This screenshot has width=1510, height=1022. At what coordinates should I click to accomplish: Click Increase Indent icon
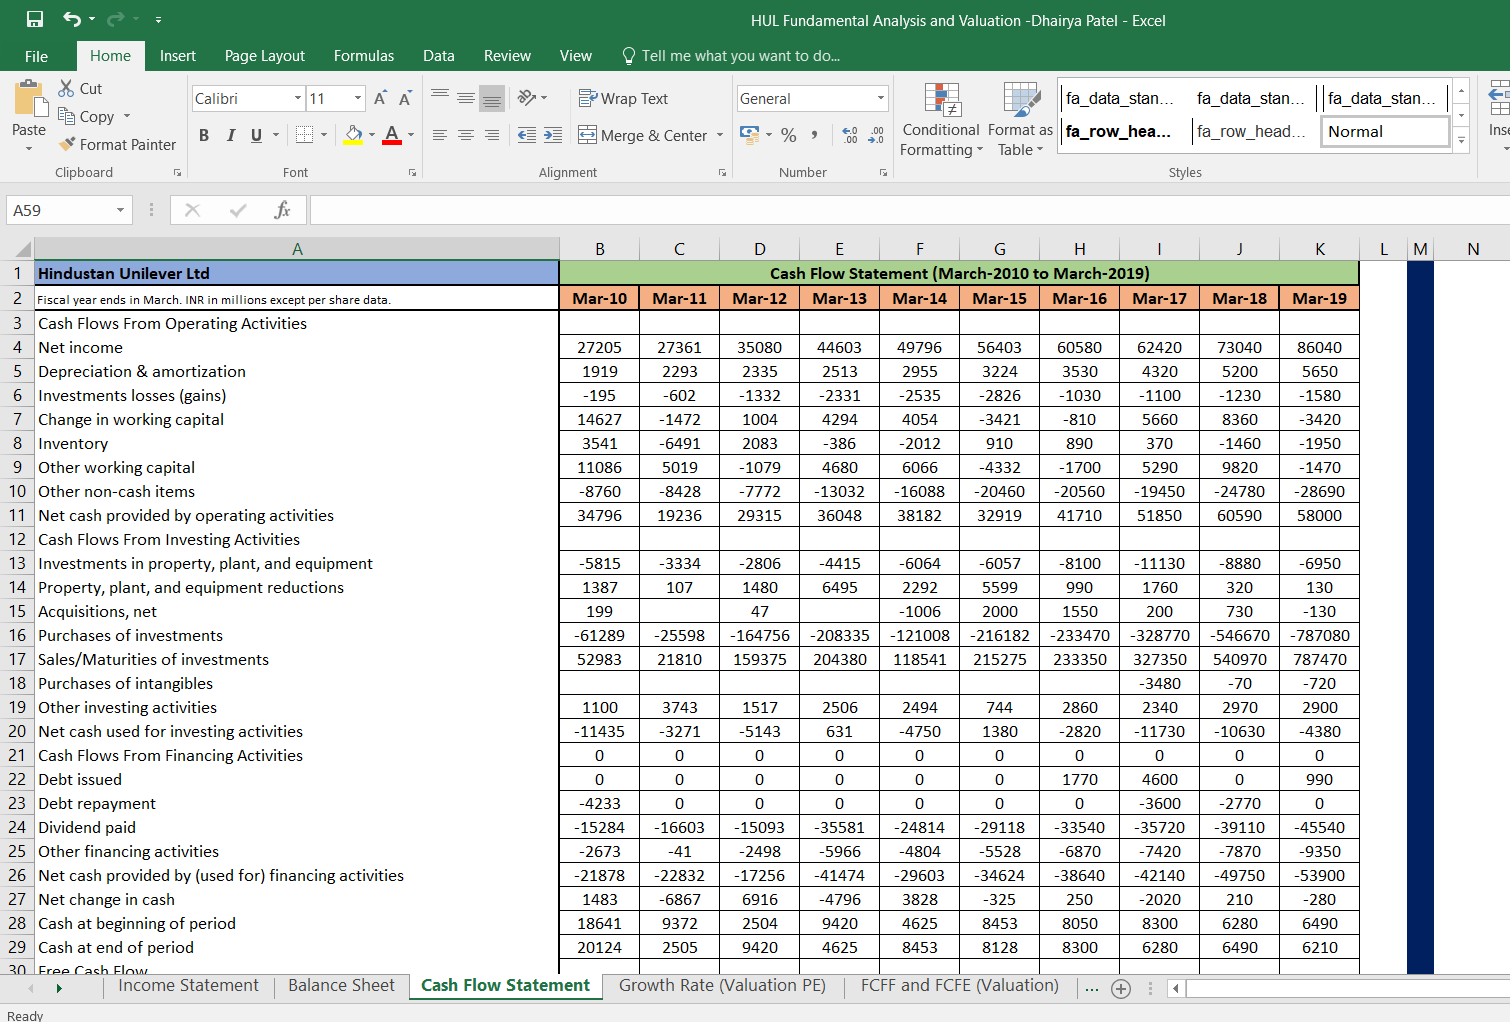click(x=553, y=135)
